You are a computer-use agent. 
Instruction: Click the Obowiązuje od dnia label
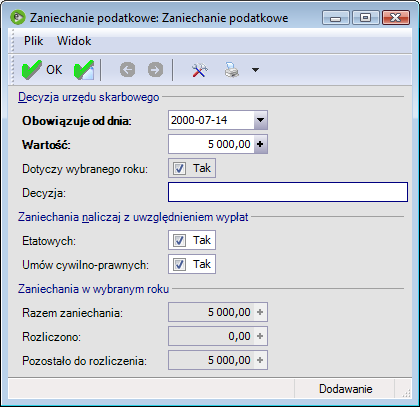77,121
